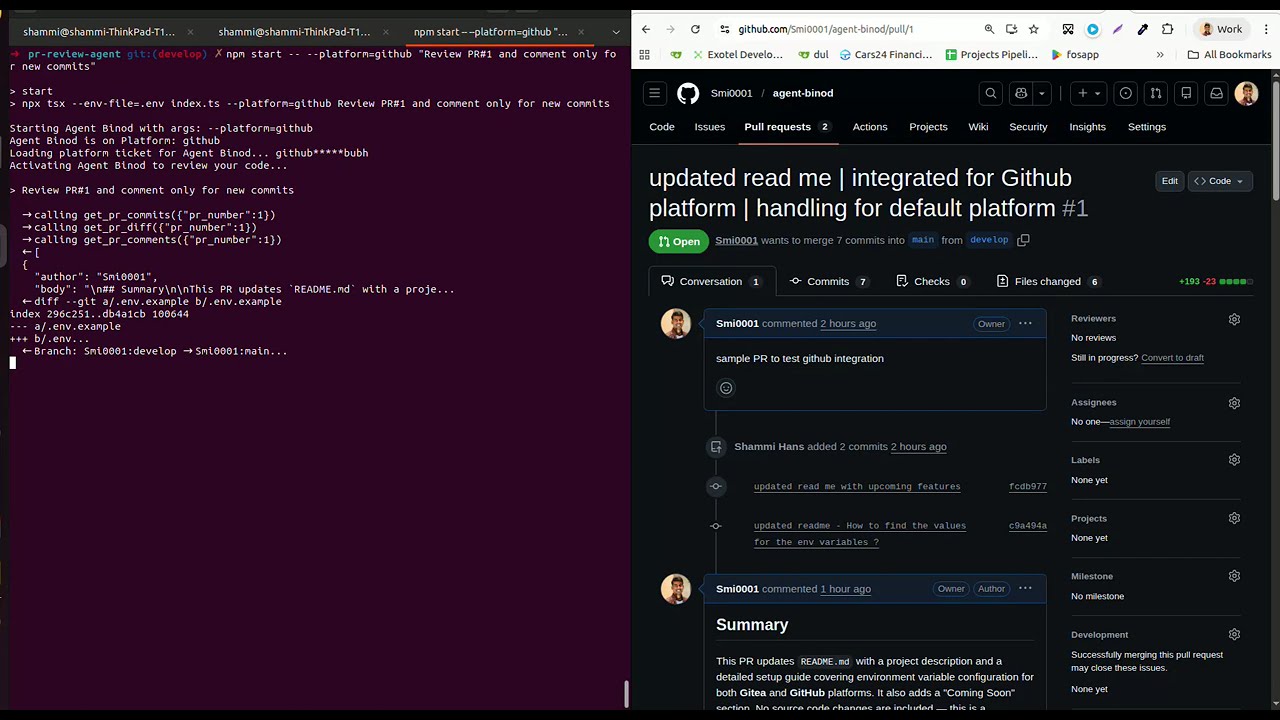Open the options menu on the sample PR comment
Screen dimensions: 1280x720
(x=1025, y=323)
